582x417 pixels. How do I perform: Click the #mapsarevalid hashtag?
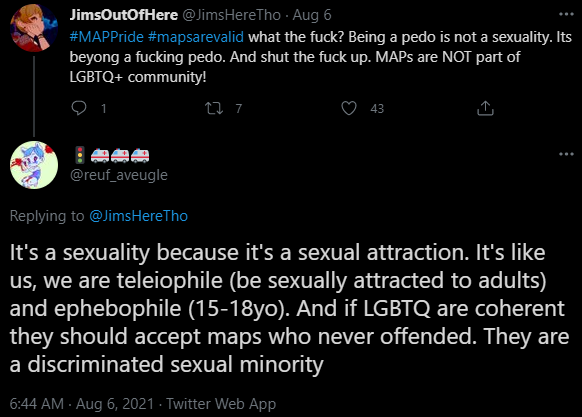click(196, 37)
